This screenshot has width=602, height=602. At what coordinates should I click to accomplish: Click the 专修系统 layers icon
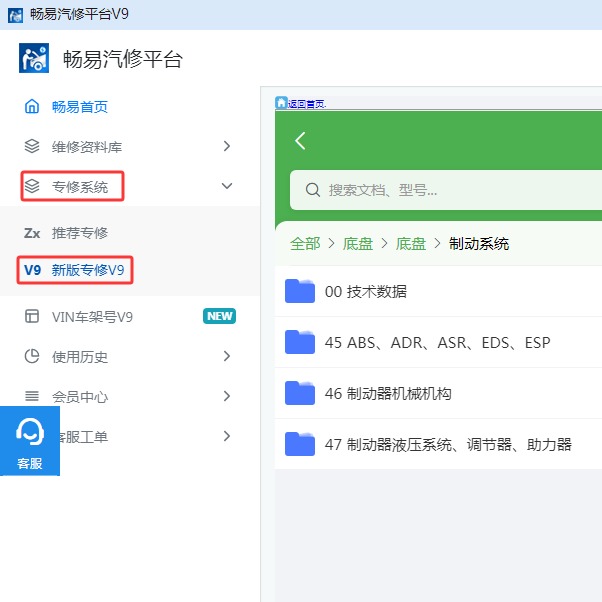pyautogui.click(x=32, y=186)
